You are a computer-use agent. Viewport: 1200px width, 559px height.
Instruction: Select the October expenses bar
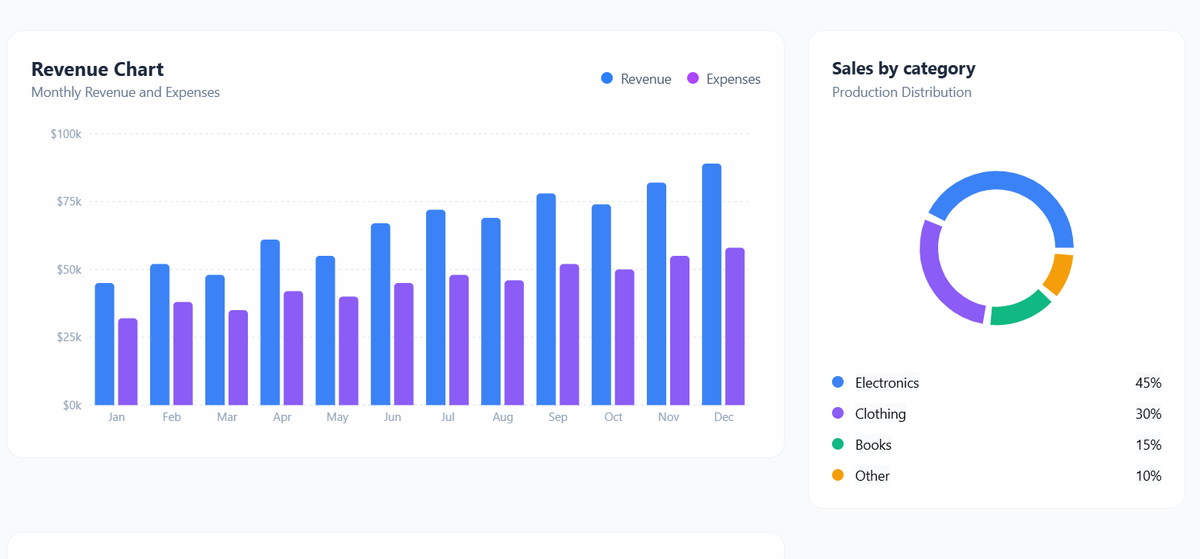click(x=624, y=337)
